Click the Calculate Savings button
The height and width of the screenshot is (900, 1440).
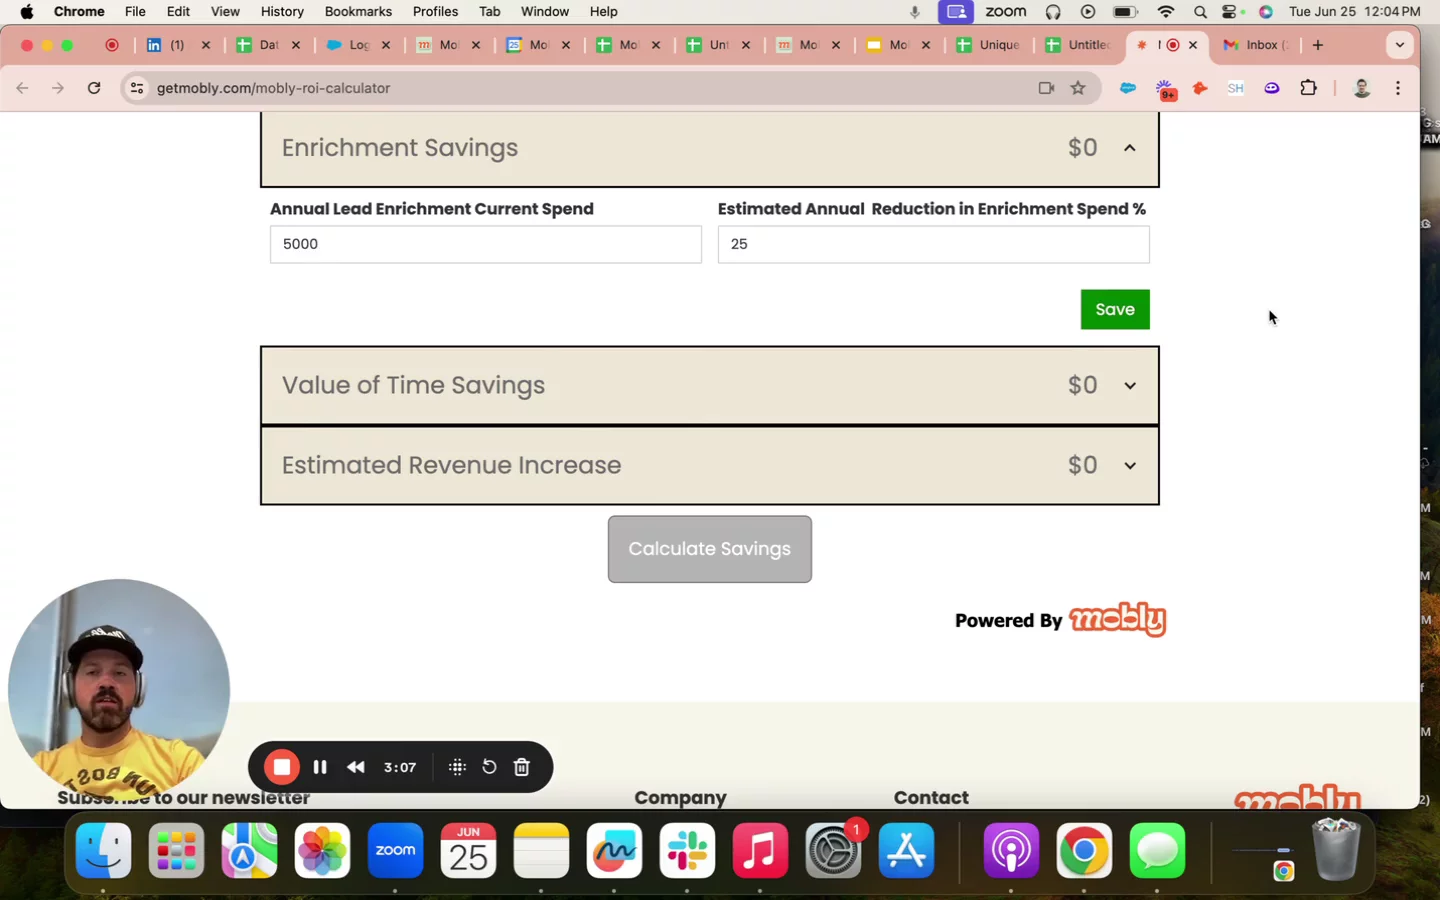coord(709,549)
